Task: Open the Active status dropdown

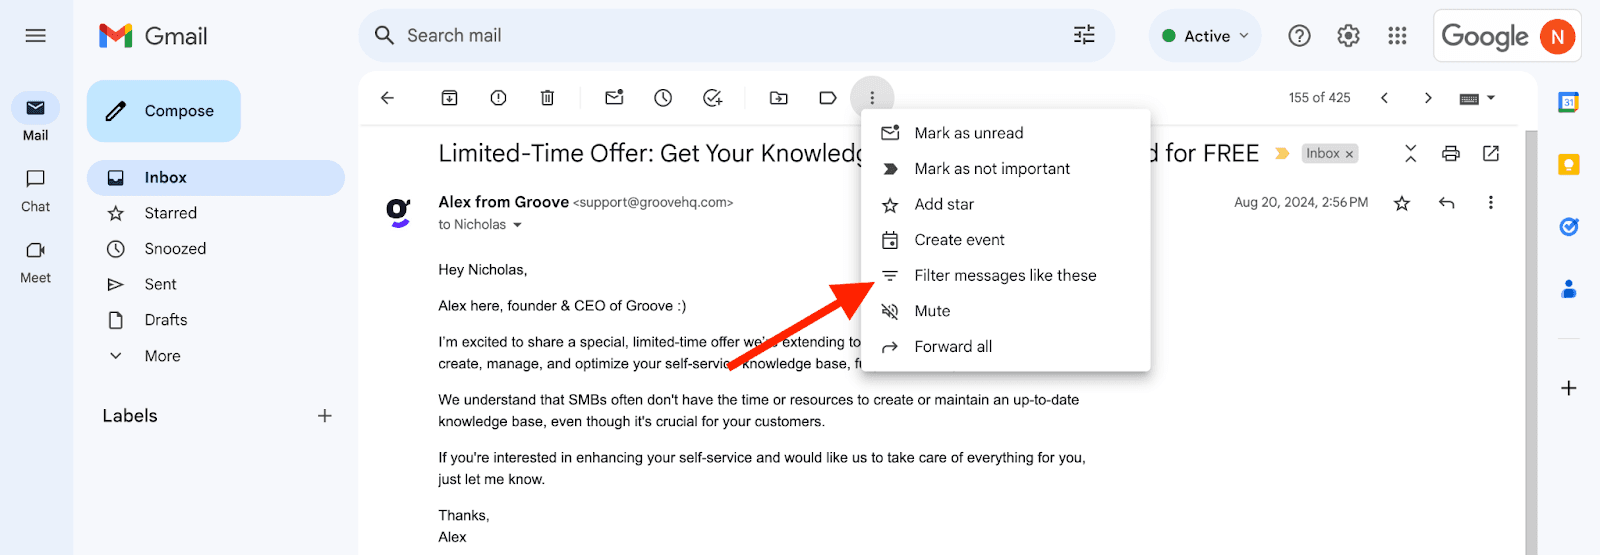Action: click(x=1205, y=36)
